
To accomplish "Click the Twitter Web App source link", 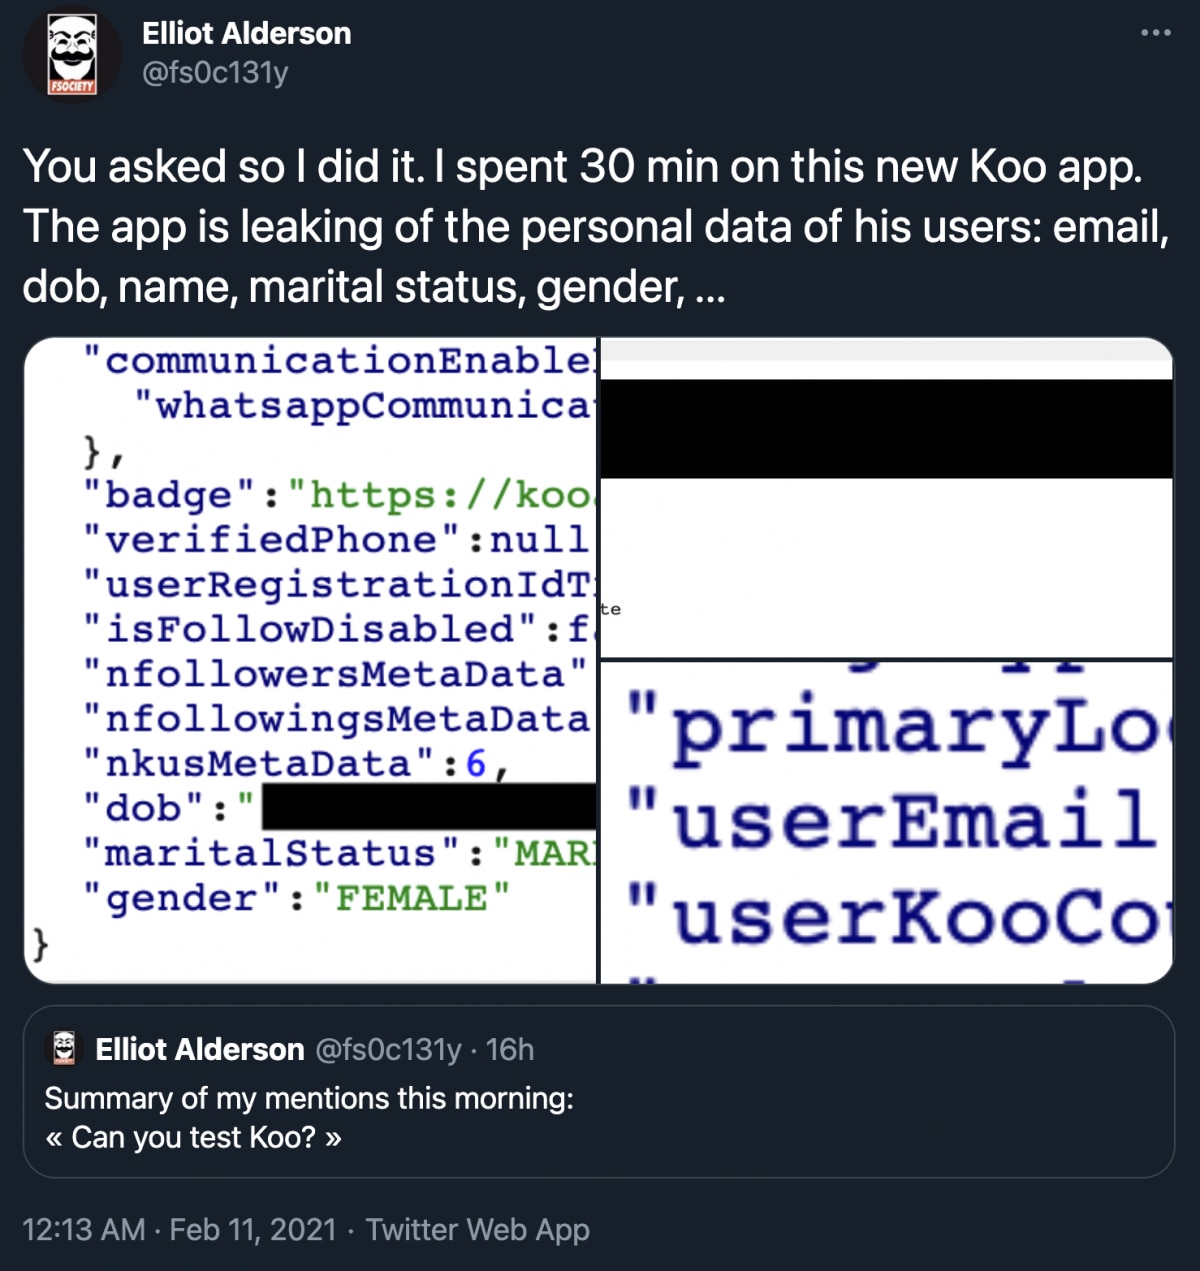I will tap(477, 1229).
